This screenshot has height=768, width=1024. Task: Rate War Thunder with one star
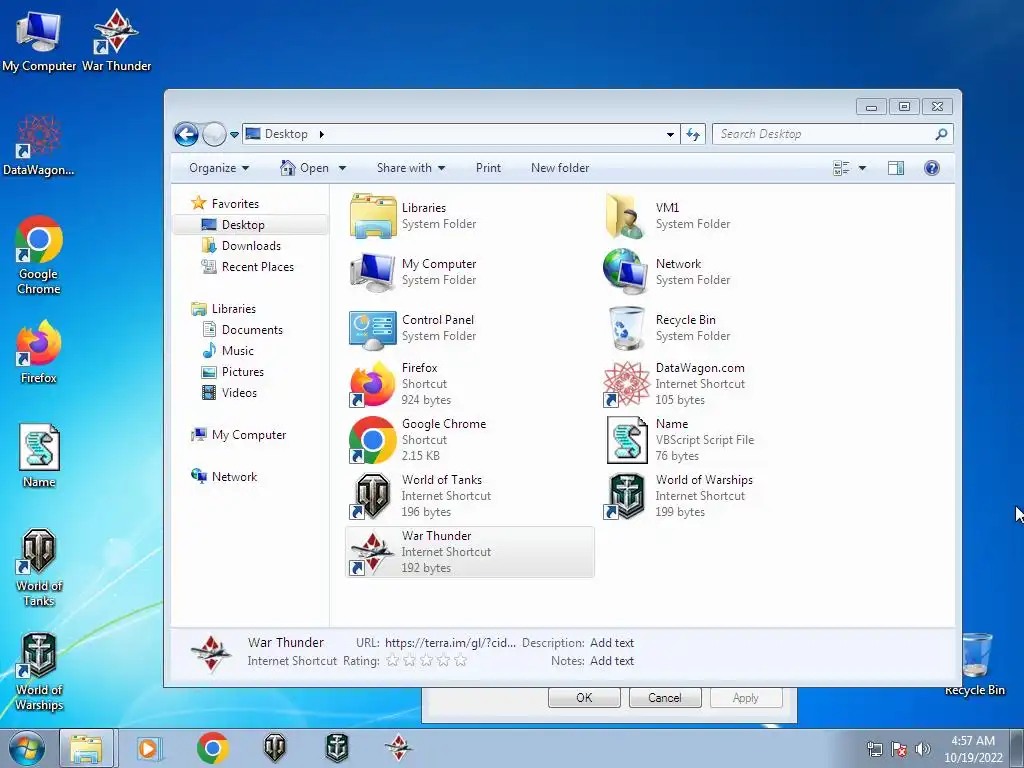pyautogui.click(x=392, y=661)
